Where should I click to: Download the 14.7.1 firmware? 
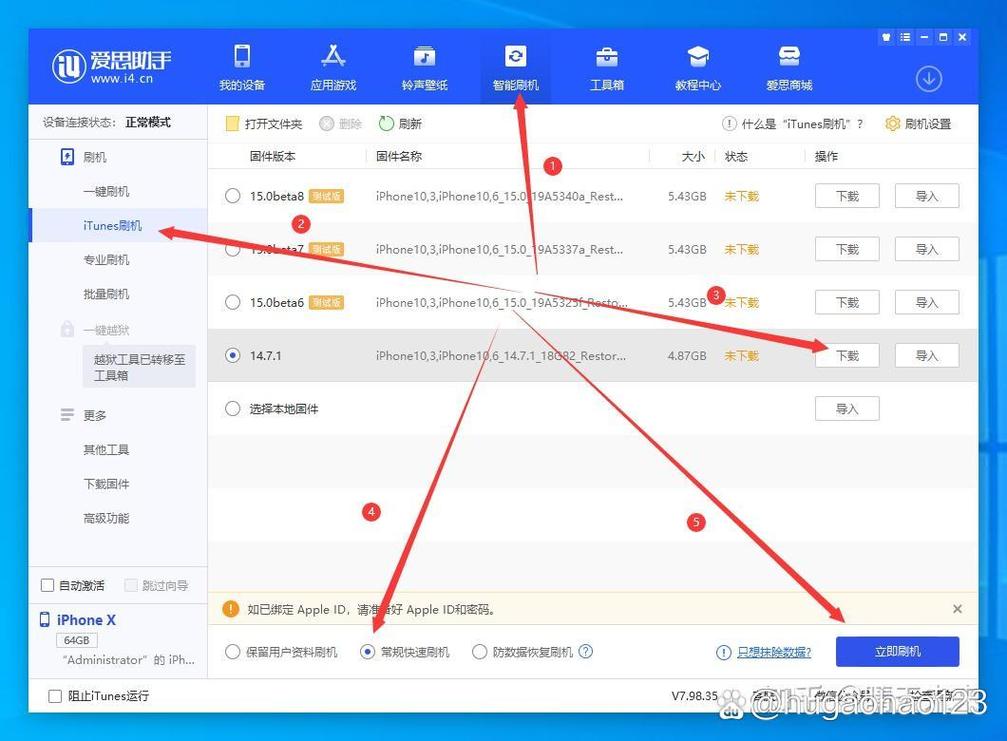tap(846, 355)
